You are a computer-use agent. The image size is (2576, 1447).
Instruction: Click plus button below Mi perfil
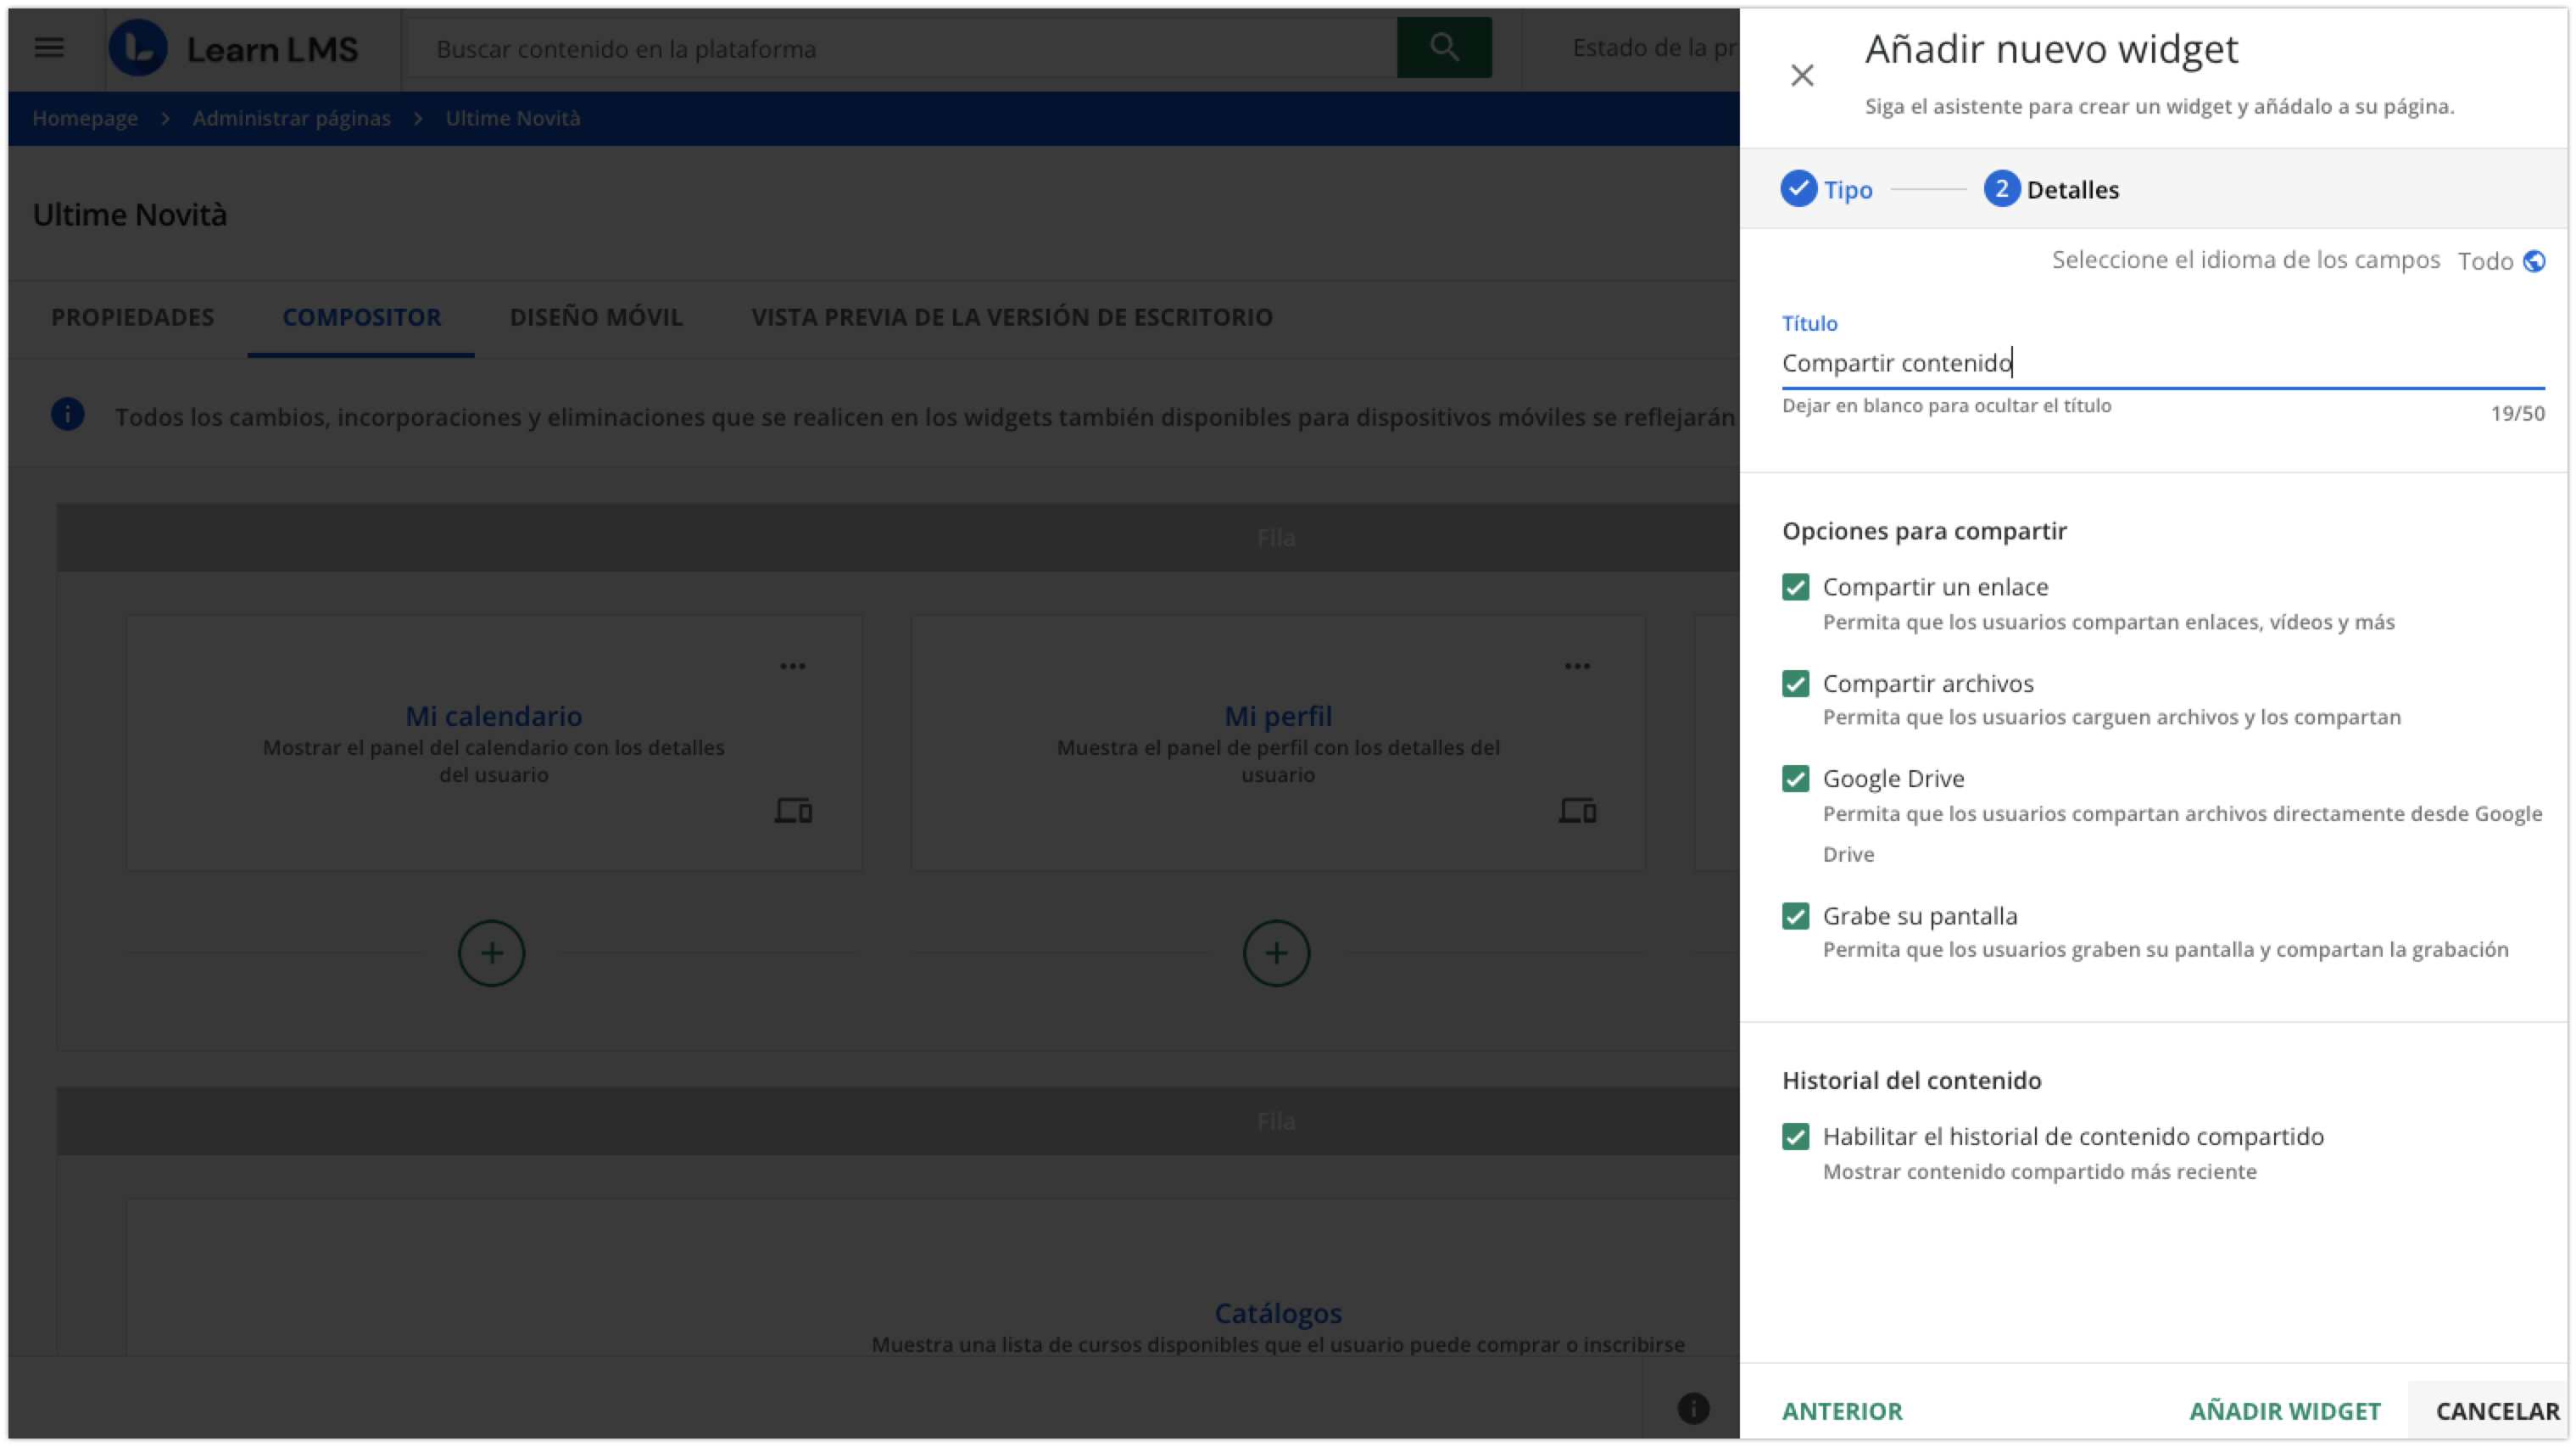(x=1276, y=953)
